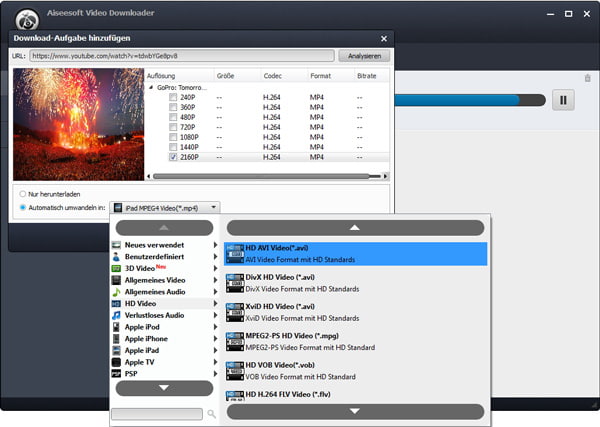Expand Neues verwendet submenu arrow
Image resolution: width=600 pixels, height=427 pixels.
(x=215, y=245)
